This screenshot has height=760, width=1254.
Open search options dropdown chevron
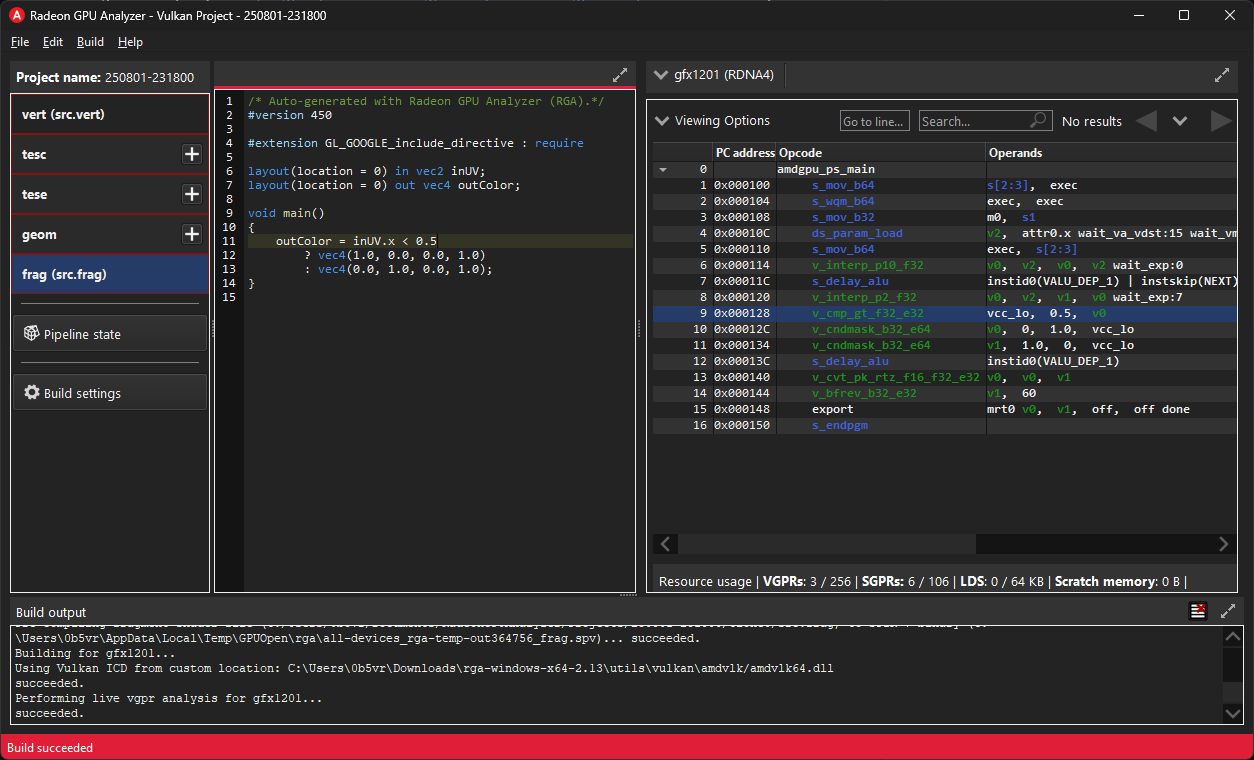[x=1180, y=121]
